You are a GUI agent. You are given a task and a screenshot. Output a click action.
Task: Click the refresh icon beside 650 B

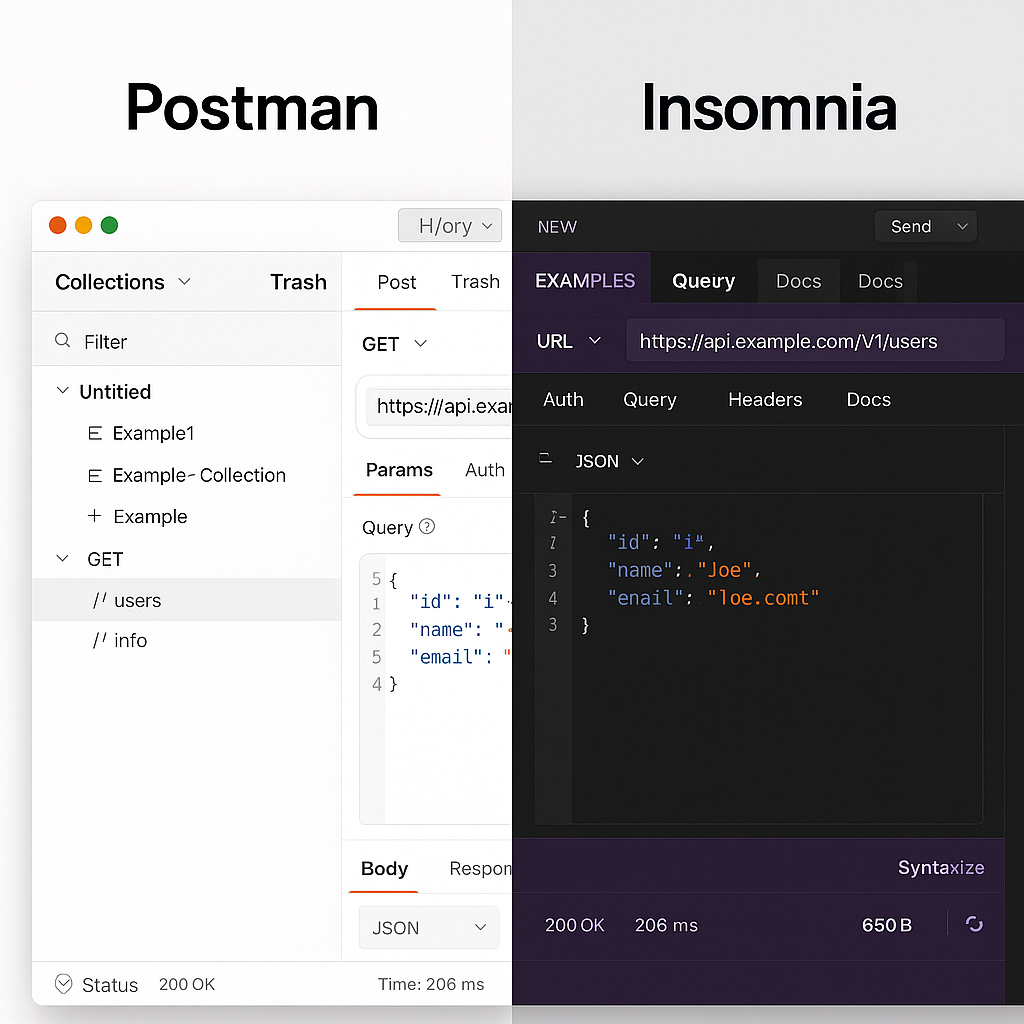coord(973,925)
